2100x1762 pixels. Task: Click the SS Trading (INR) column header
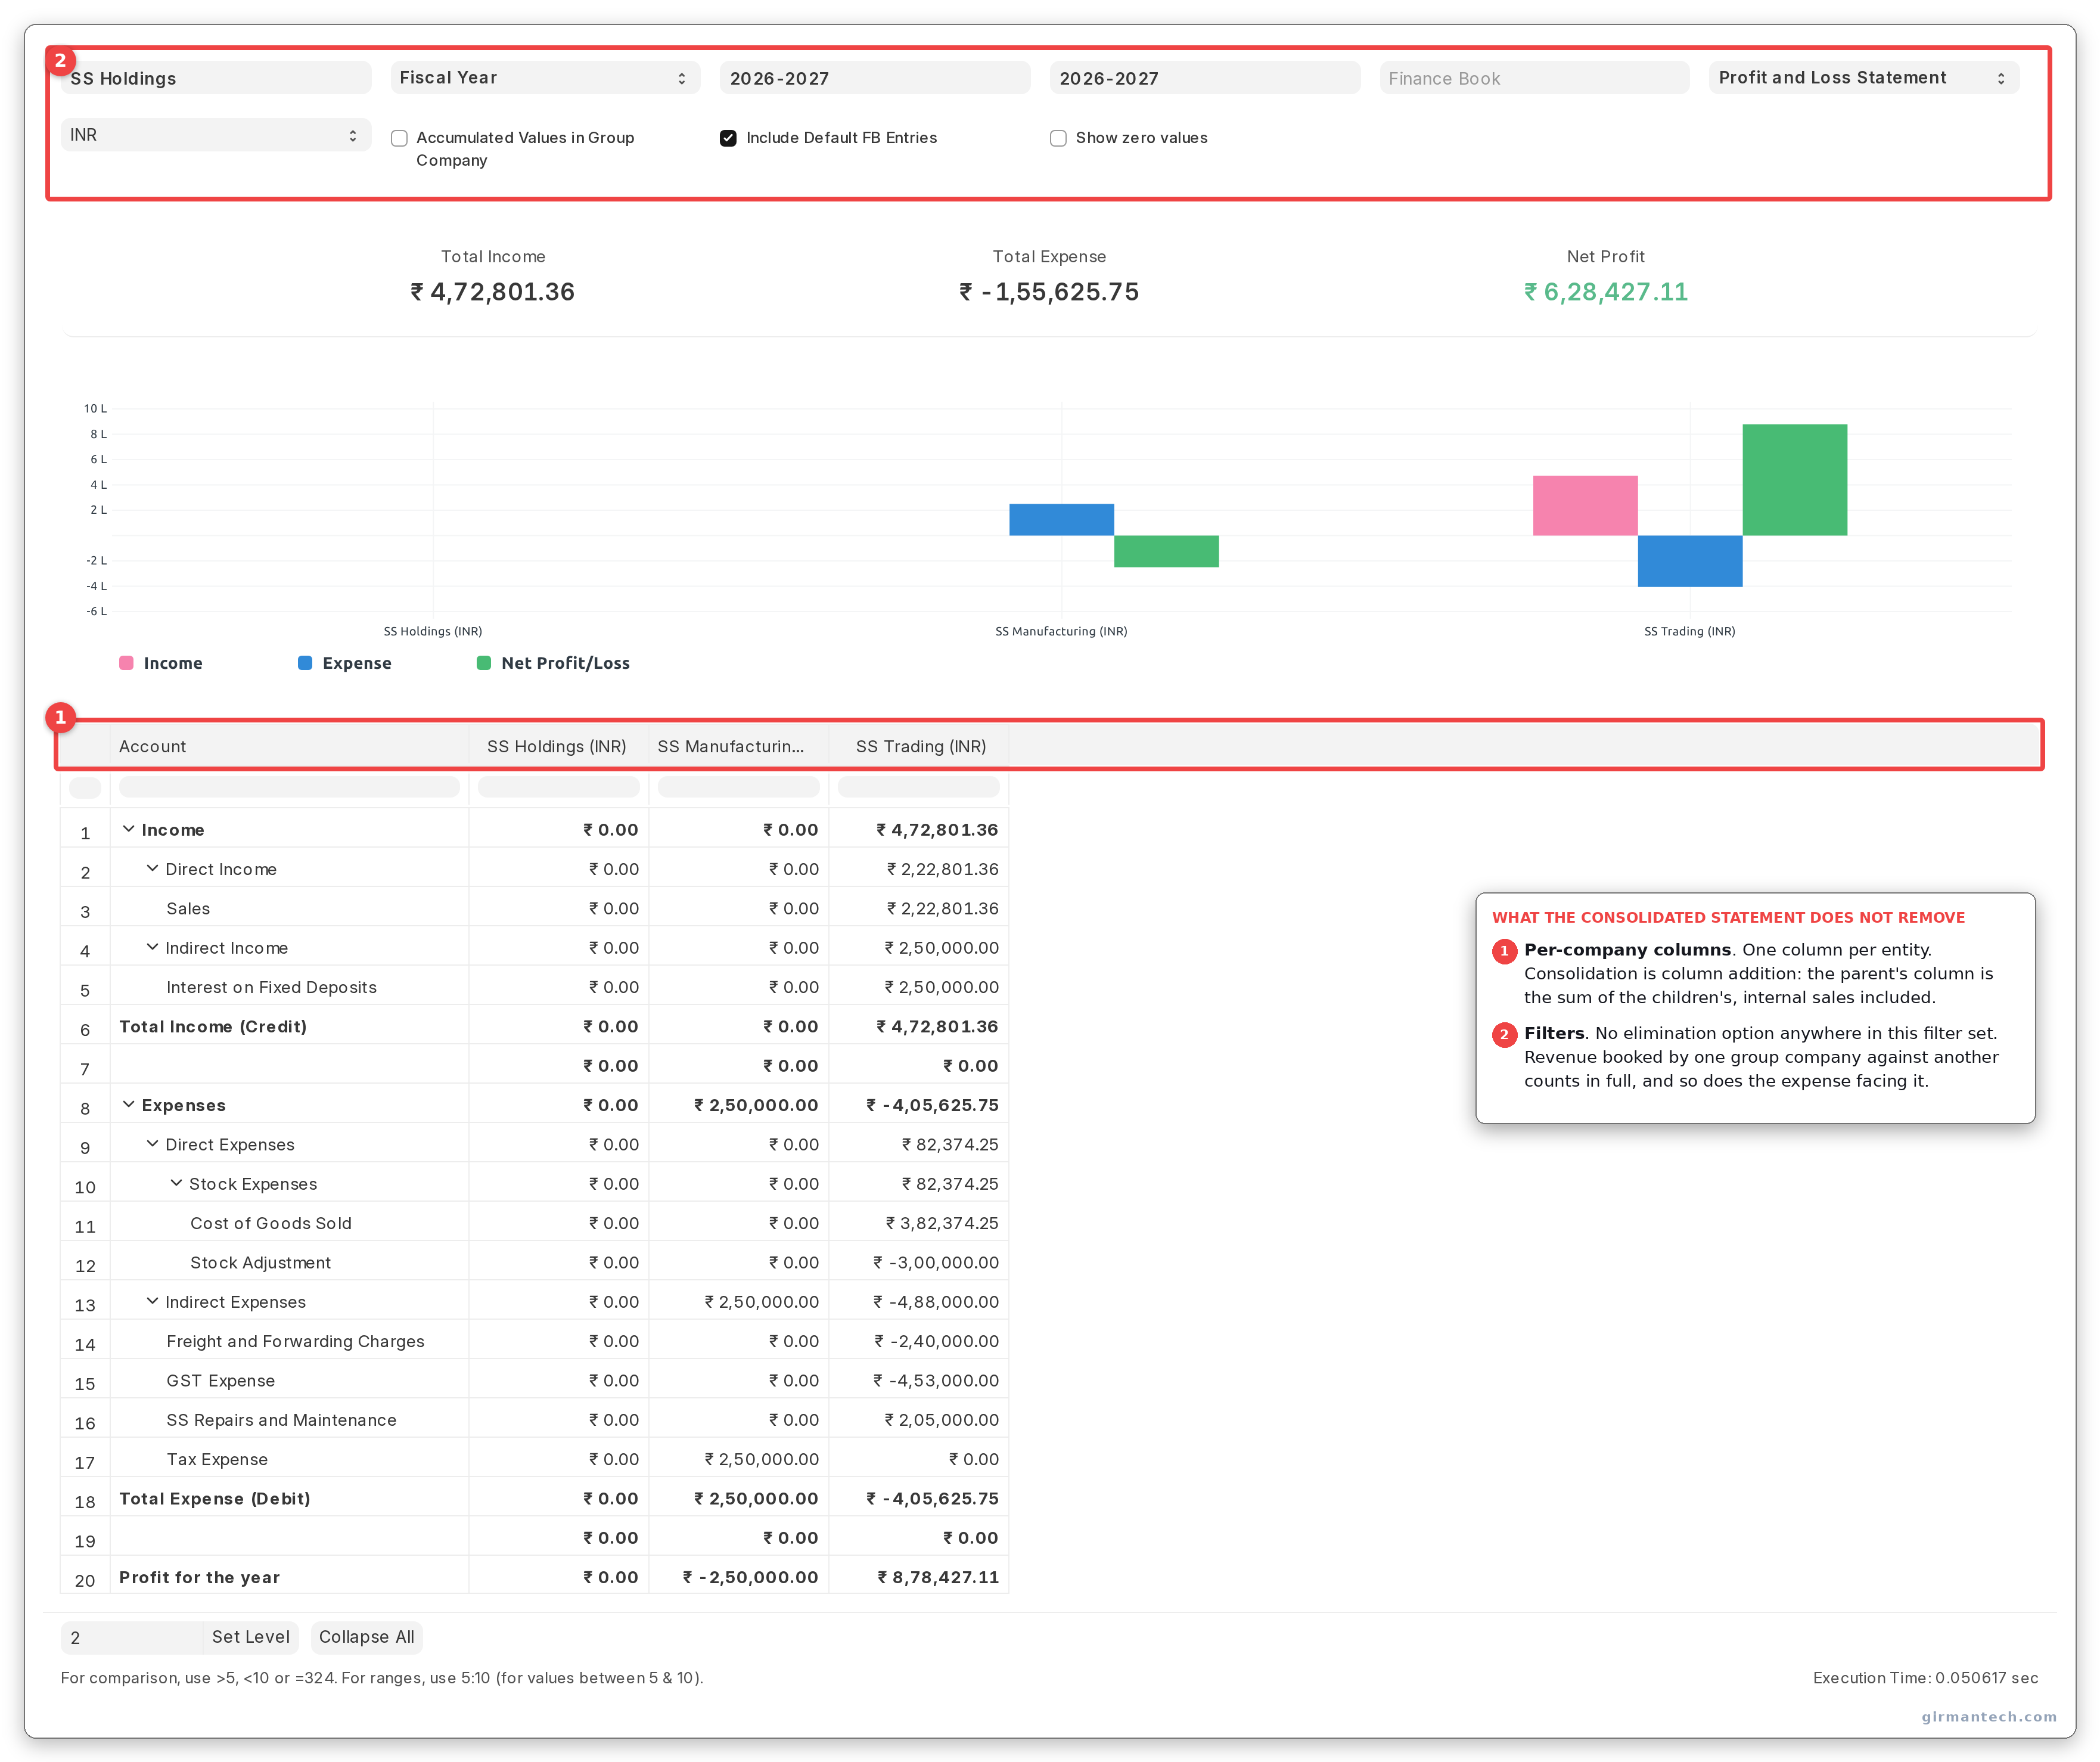[x=918, y=746]
